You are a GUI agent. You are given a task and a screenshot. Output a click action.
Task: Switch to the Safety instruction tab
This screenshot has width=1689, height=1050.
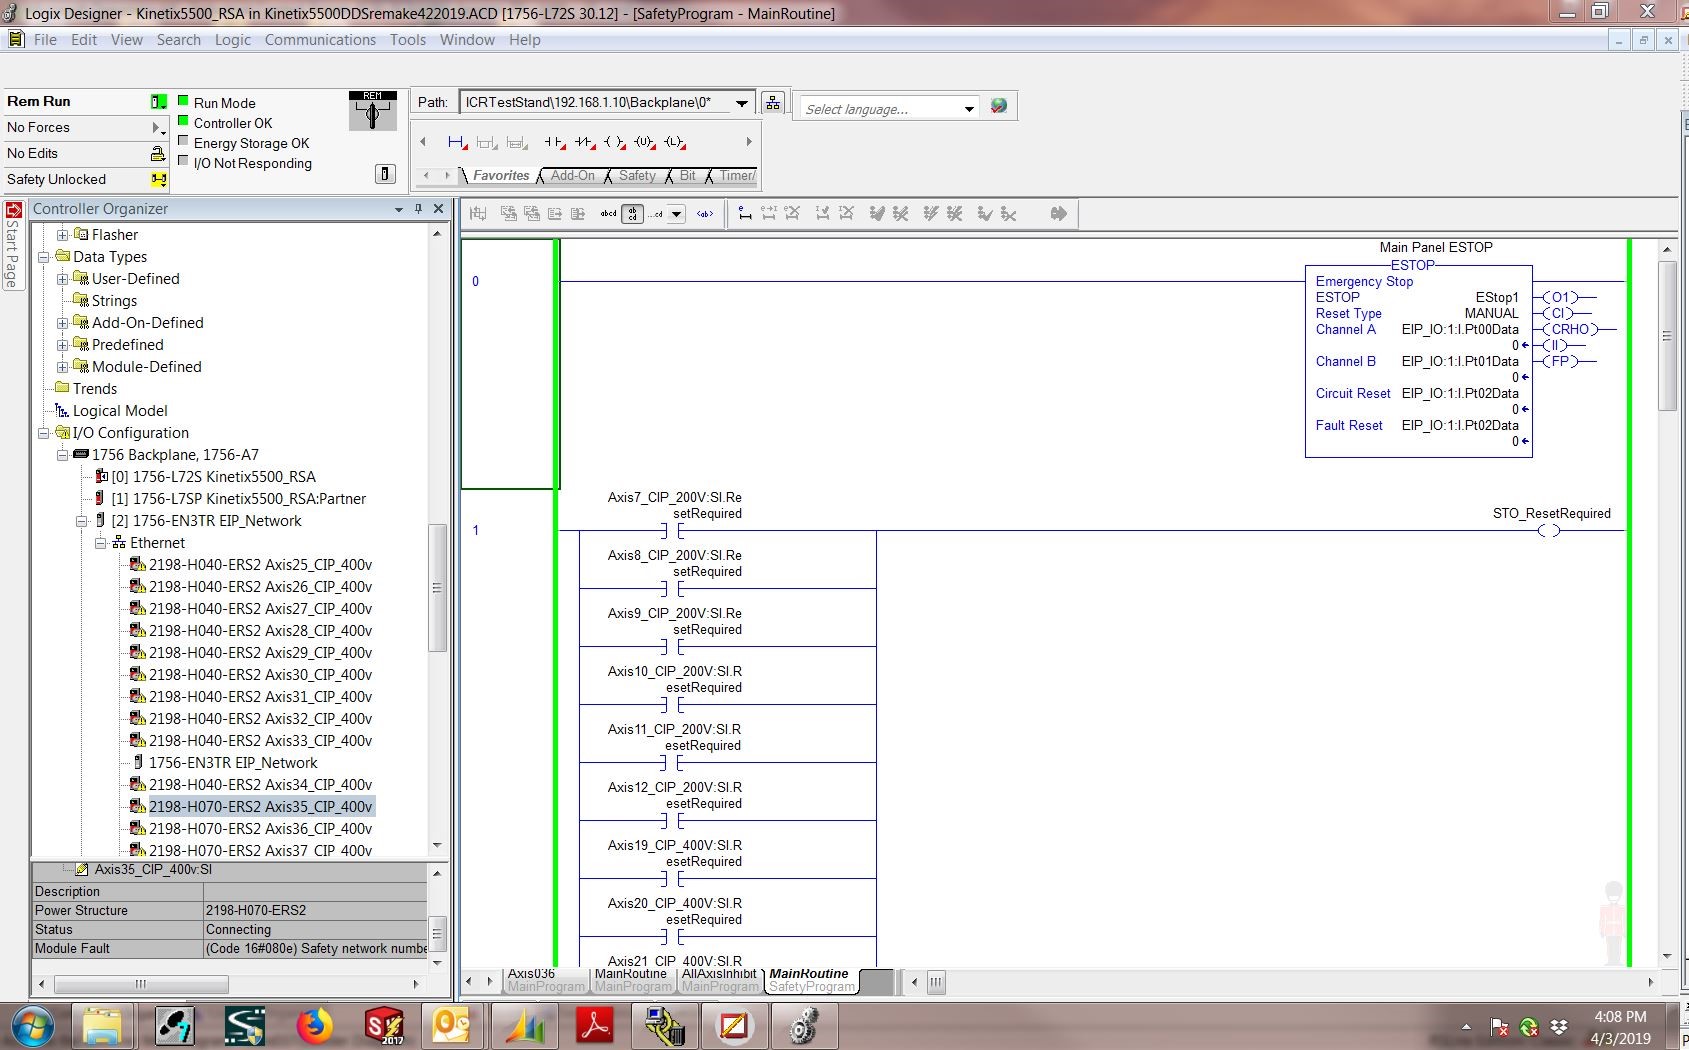(637, 175)
